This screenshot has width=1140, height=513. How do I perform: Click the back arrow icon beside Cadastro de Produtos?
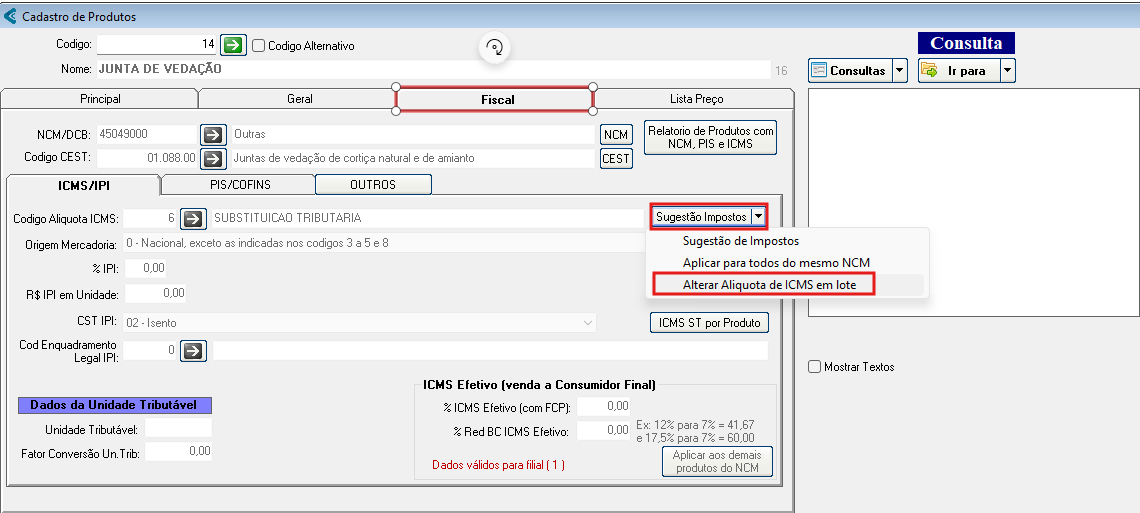[x=11, y=16]
